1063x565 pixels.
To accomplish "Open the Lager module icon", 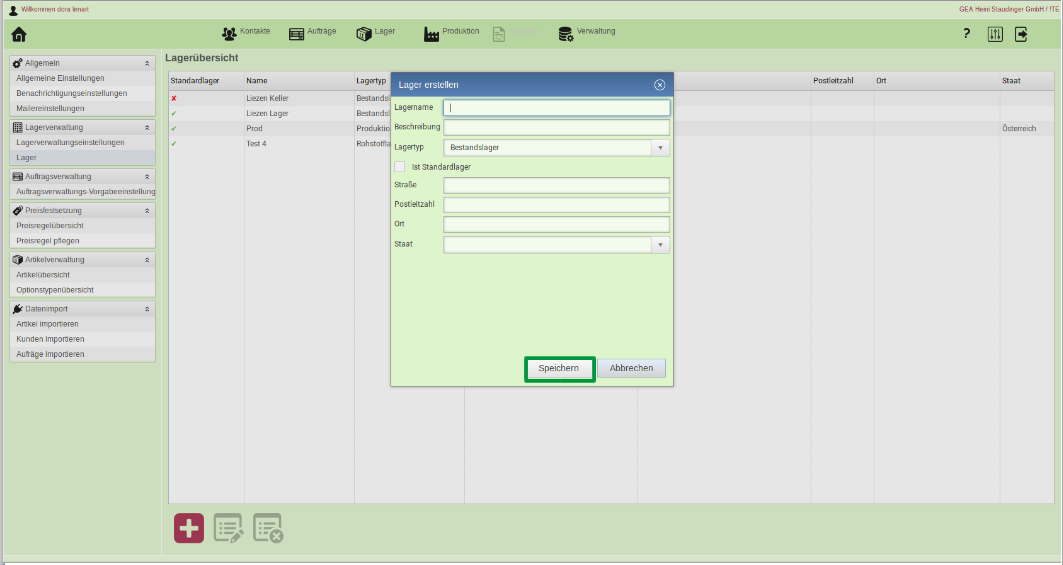I will point(364,34).
